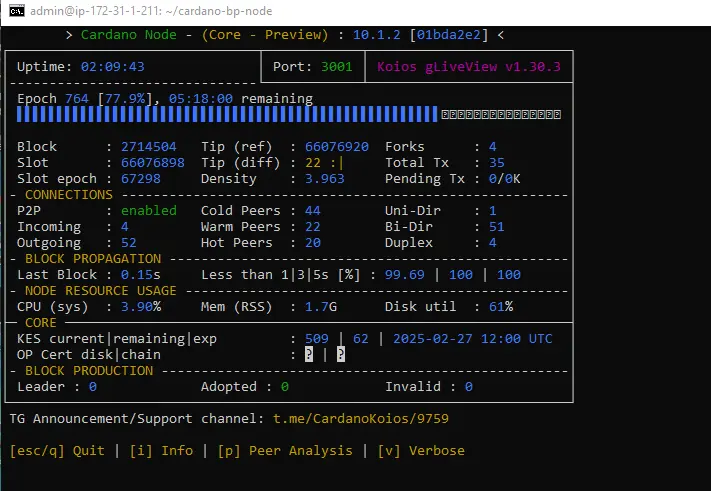Click the second OP Cert question mark box

pos(341,354)
